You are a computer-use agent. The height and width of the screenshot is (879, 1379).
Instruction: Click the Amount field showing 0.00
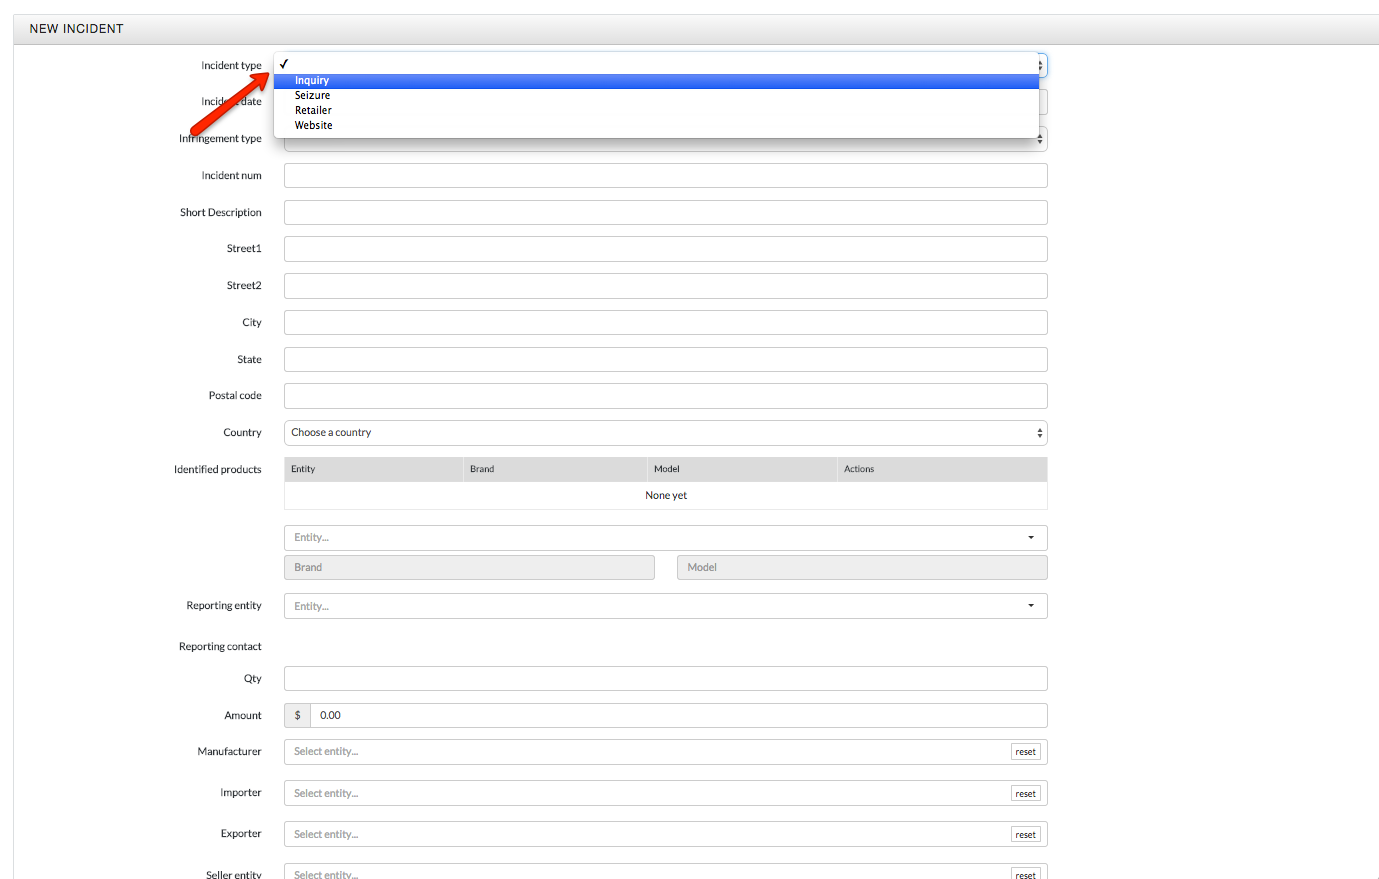coord(678,716)
